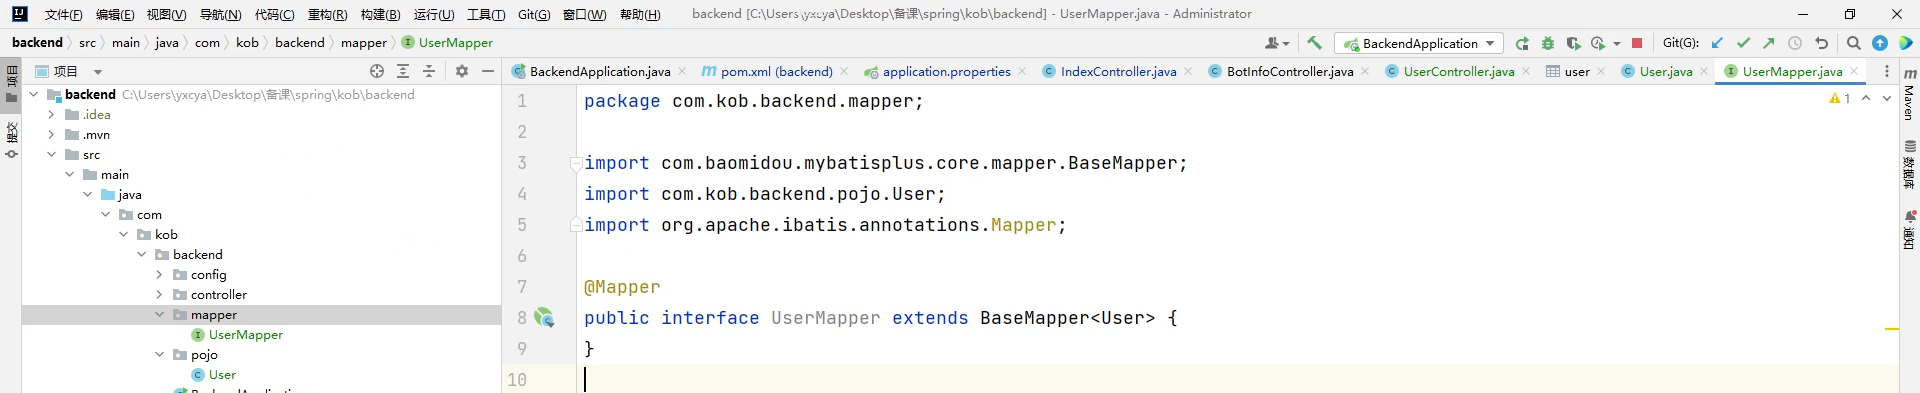The height and width of the screenshot is (393, 1920).
Task: Collapse the src folder
Action: [51, 154]
